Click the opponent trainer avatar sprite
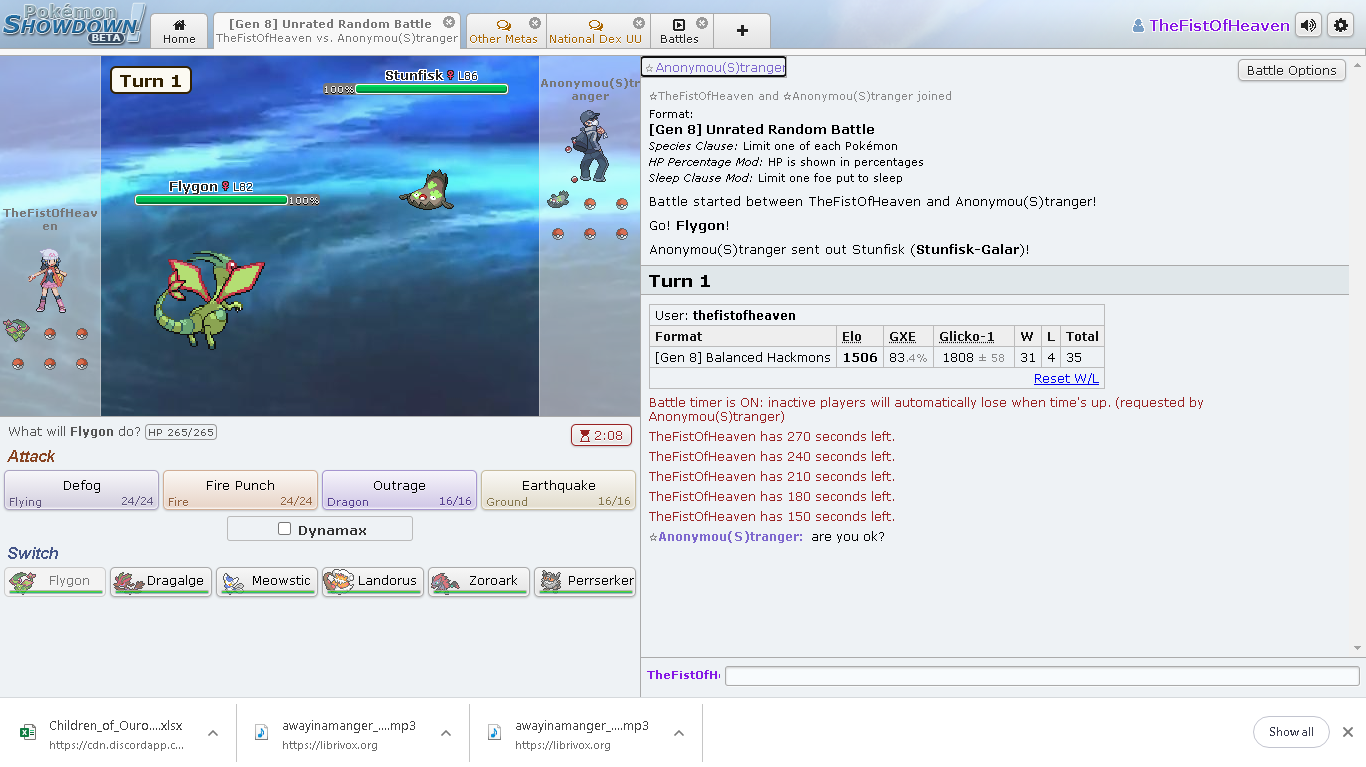1366x767 pixels. 589,146
